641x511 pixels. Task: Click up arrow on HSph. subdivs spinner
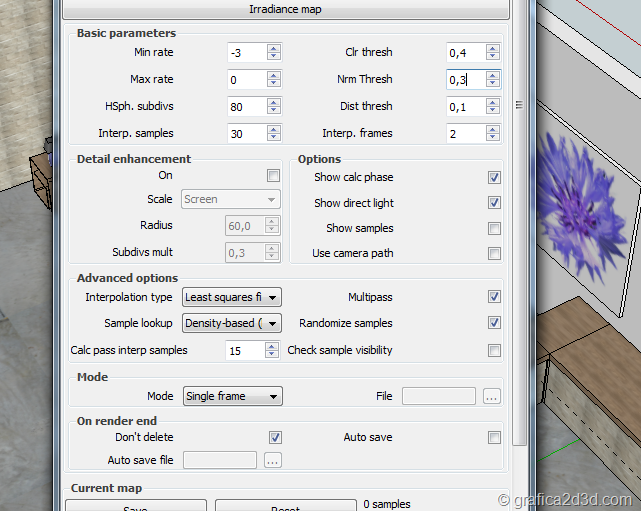point(274,102)
